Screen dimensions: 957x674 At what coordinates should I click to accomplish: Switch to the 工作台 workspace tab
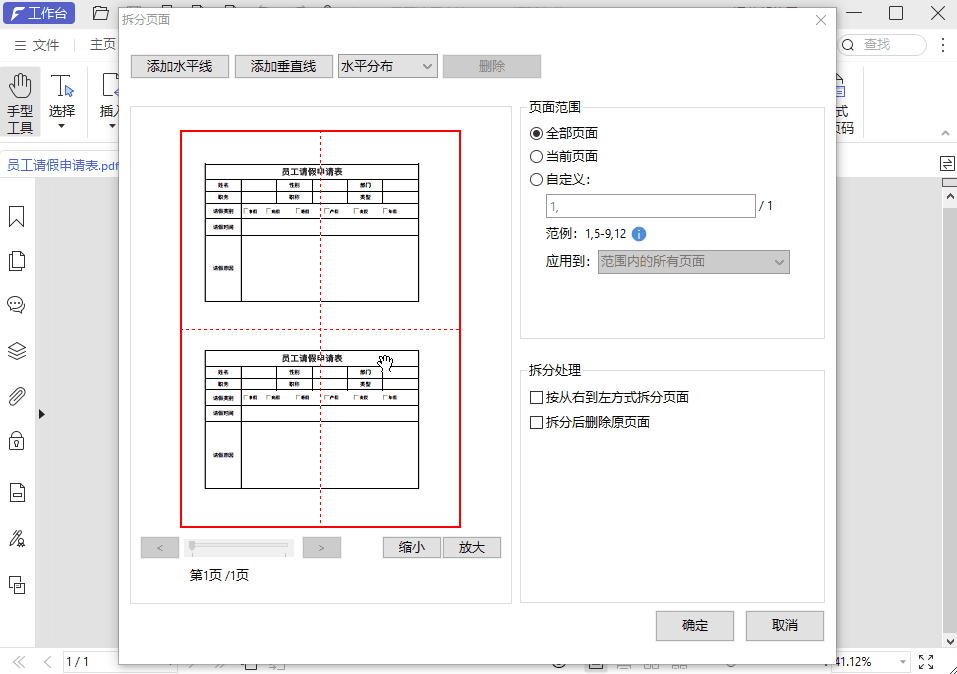[41, 13]
